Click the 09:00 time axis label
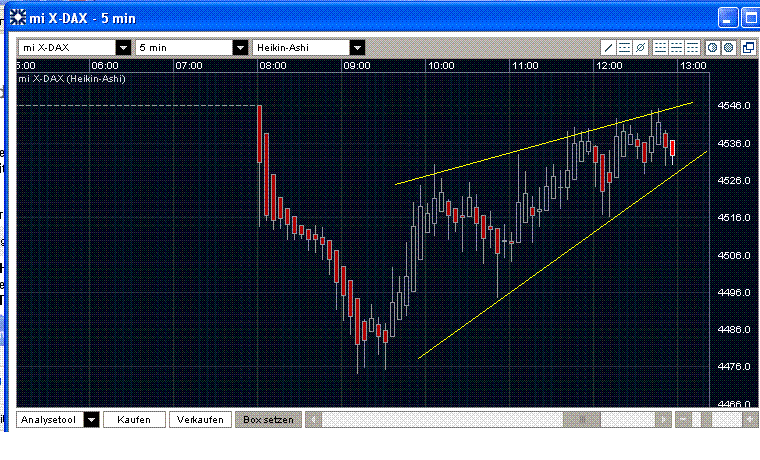The width and height of the screenshot is (760, 460). pyautogui.click(x=356, y=66)
